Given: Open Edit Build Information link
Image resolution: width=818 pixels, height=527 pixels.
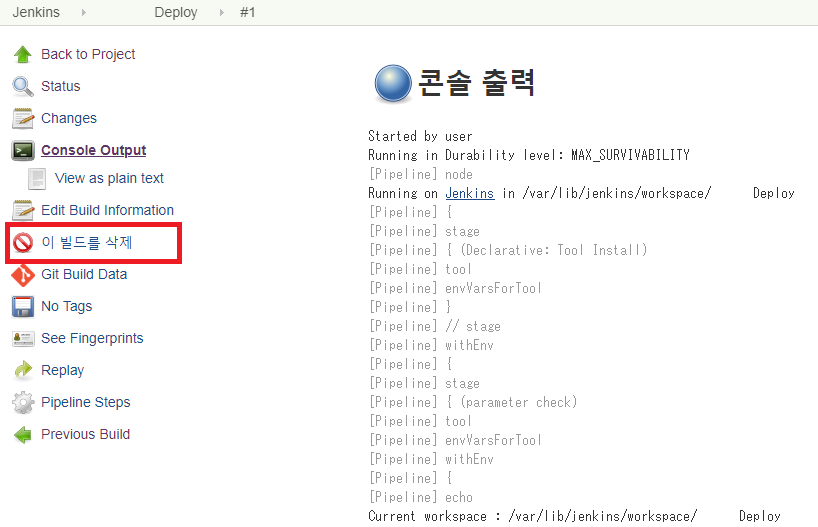Looking at the screenshot, I should pyautogui.click(x=107, y=210).
